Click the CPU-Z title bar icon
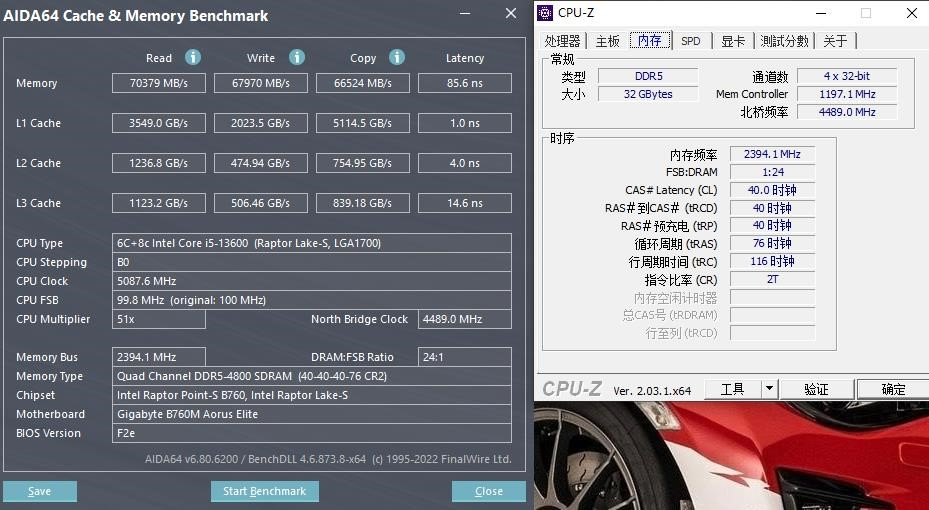 (545, 12)
